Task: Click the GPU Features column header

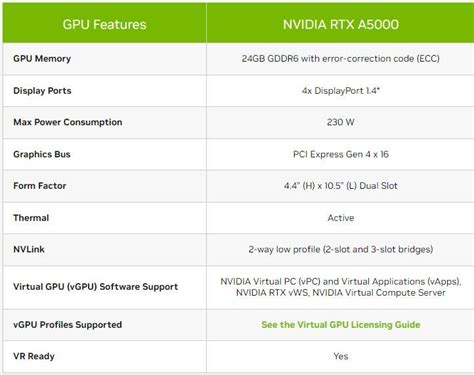Action: point(104,24)
